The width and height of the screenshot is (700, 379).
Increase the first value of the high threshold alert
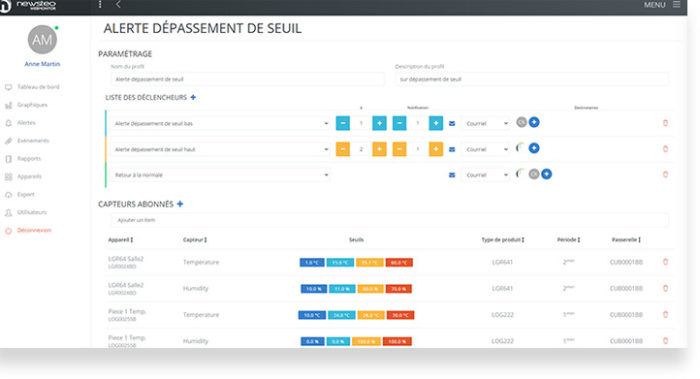pos(379,149)
